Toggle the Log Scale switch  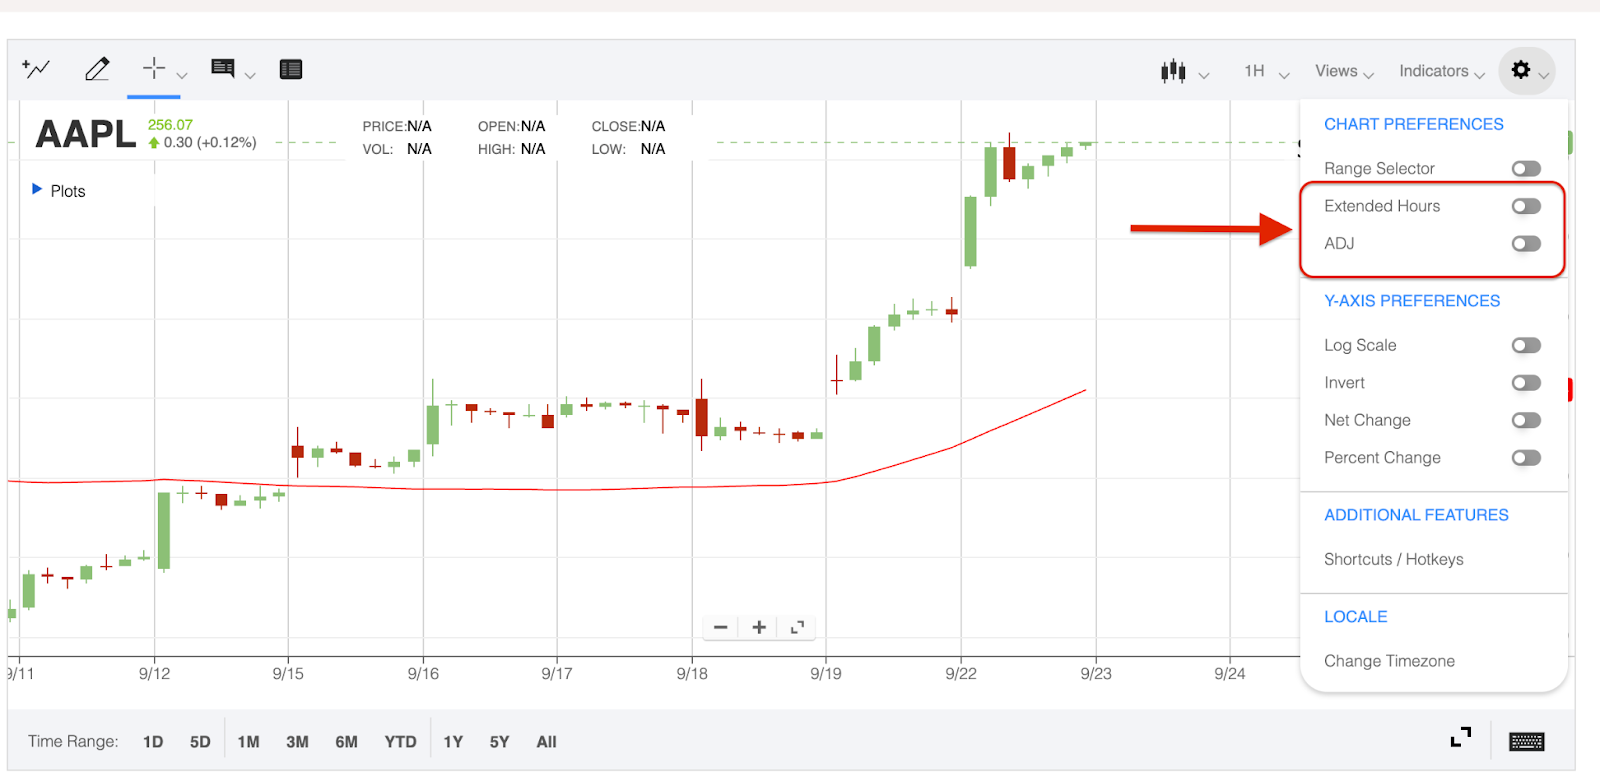(1526, 346)
